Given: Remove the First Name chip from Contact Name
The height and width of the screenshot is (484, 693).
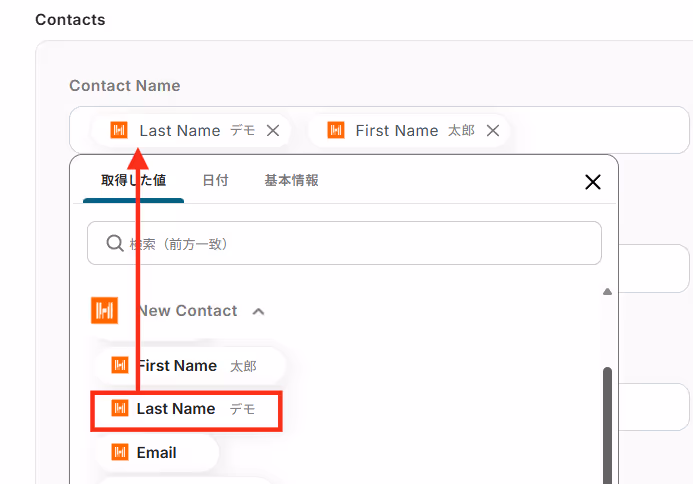Looking at the screenshot, I should click(x=493, y=130).
